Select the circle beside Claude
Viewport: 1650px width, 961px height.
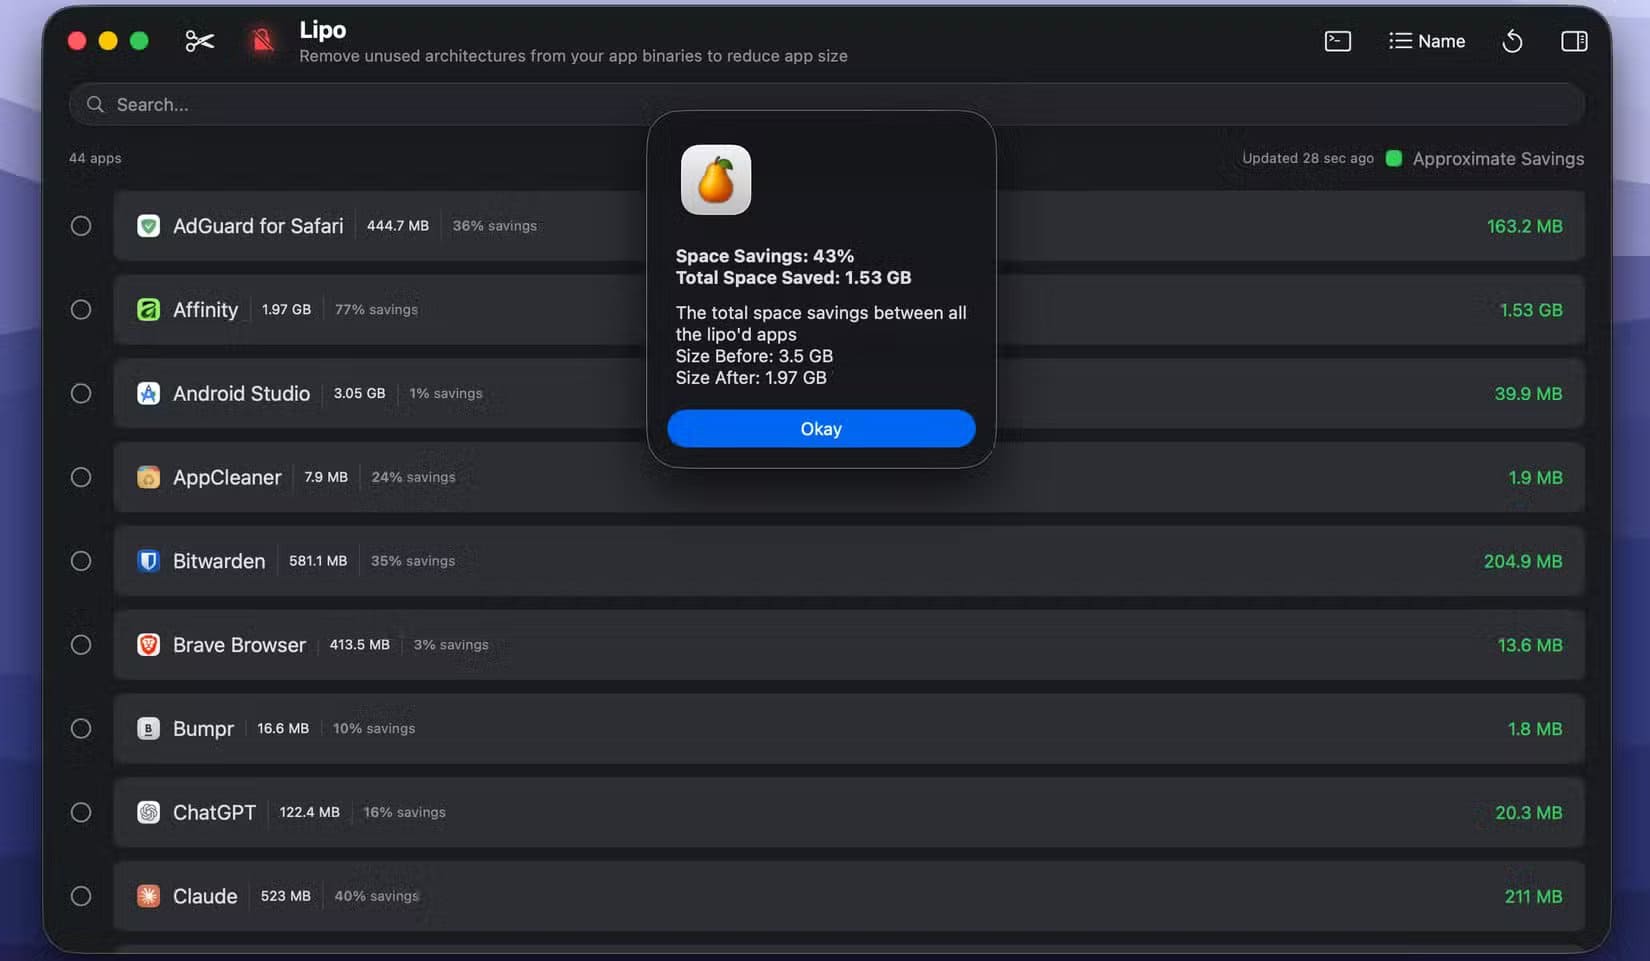point(81,896)
